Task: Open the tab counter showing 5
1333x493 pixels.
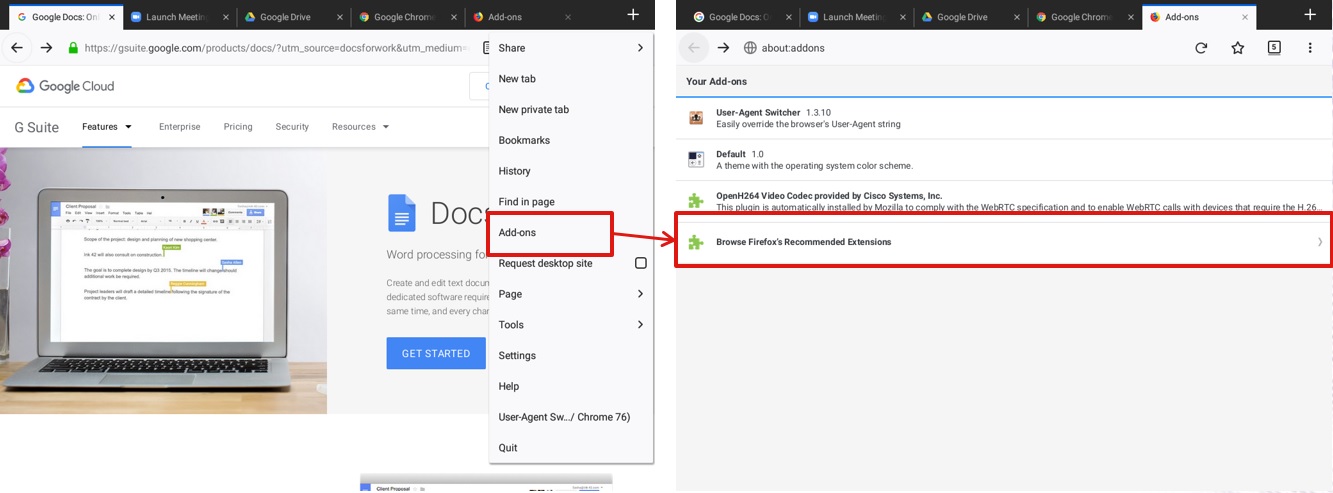Action: click(x=1274, y=47)
